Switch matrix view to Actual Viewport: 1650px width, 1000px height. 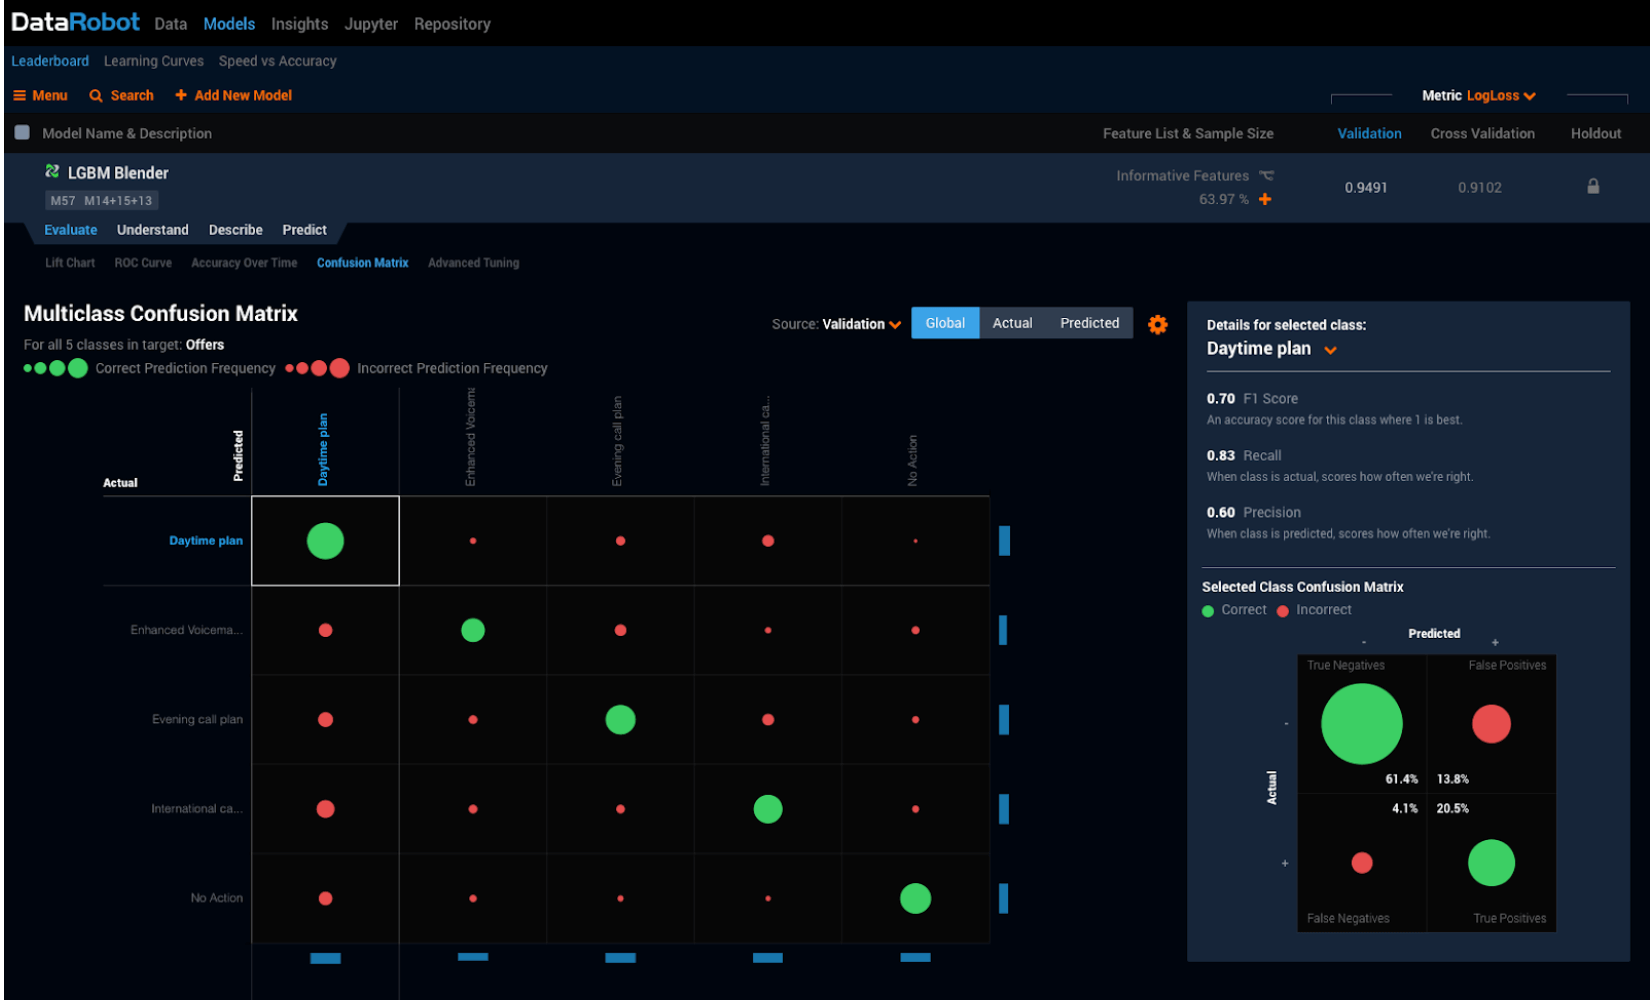(1012, 323)
